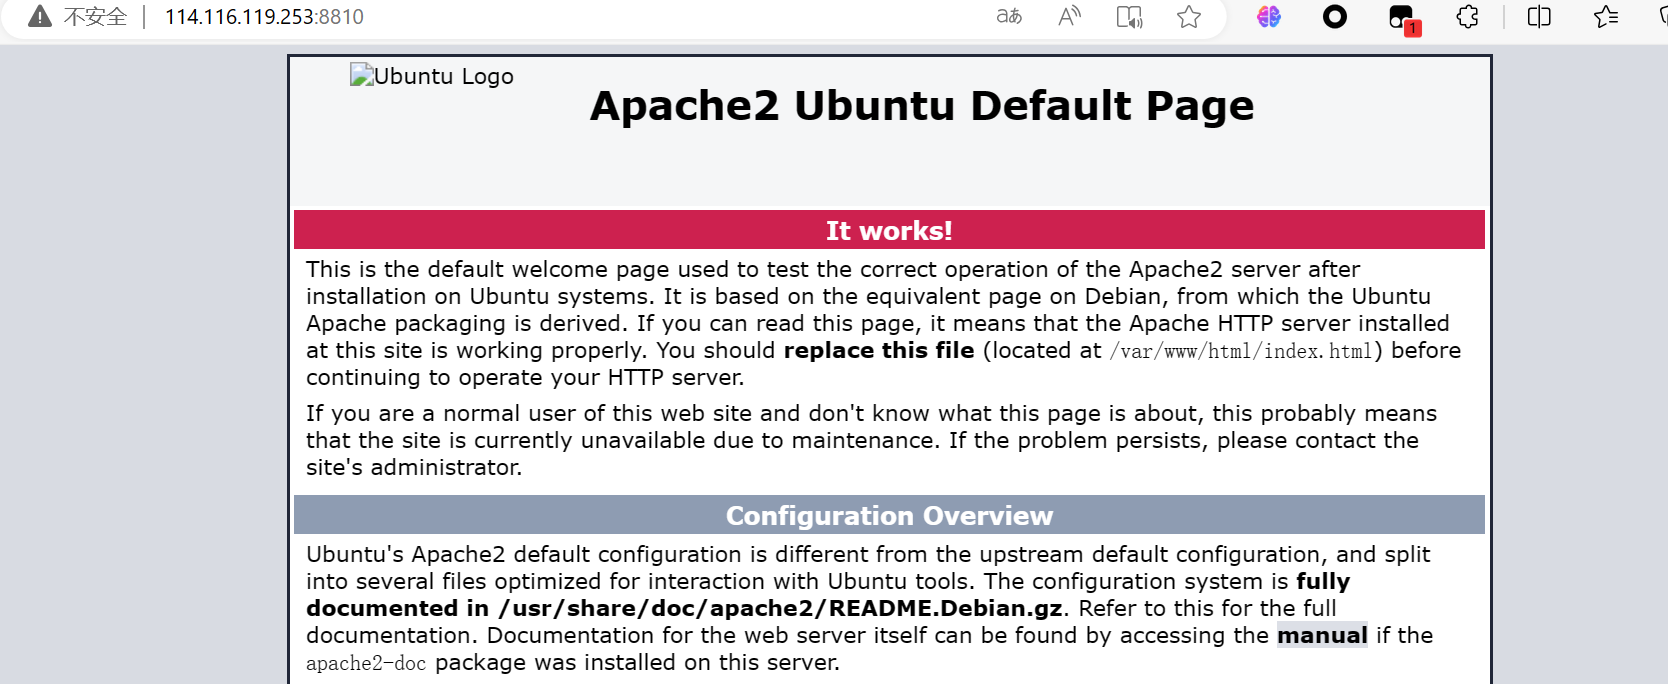Screen dimensions: 1668x684
Task: Click the not secure warning icon
Action: point(39,16)
